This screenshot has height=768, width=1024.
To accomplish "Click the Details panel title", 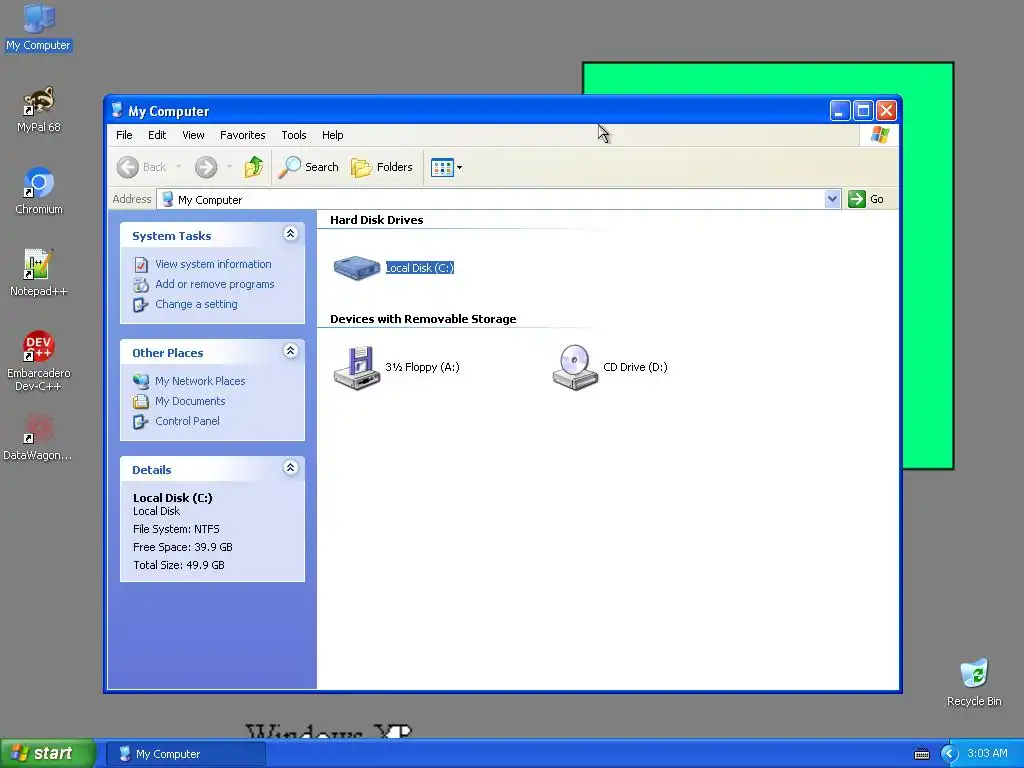I will click(152, 470).
